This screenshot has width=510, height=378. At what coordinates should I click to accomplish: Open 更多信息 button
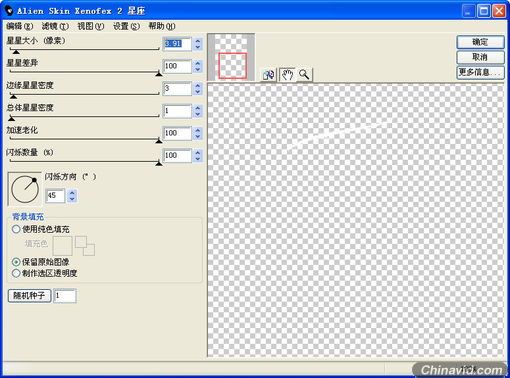480,72
